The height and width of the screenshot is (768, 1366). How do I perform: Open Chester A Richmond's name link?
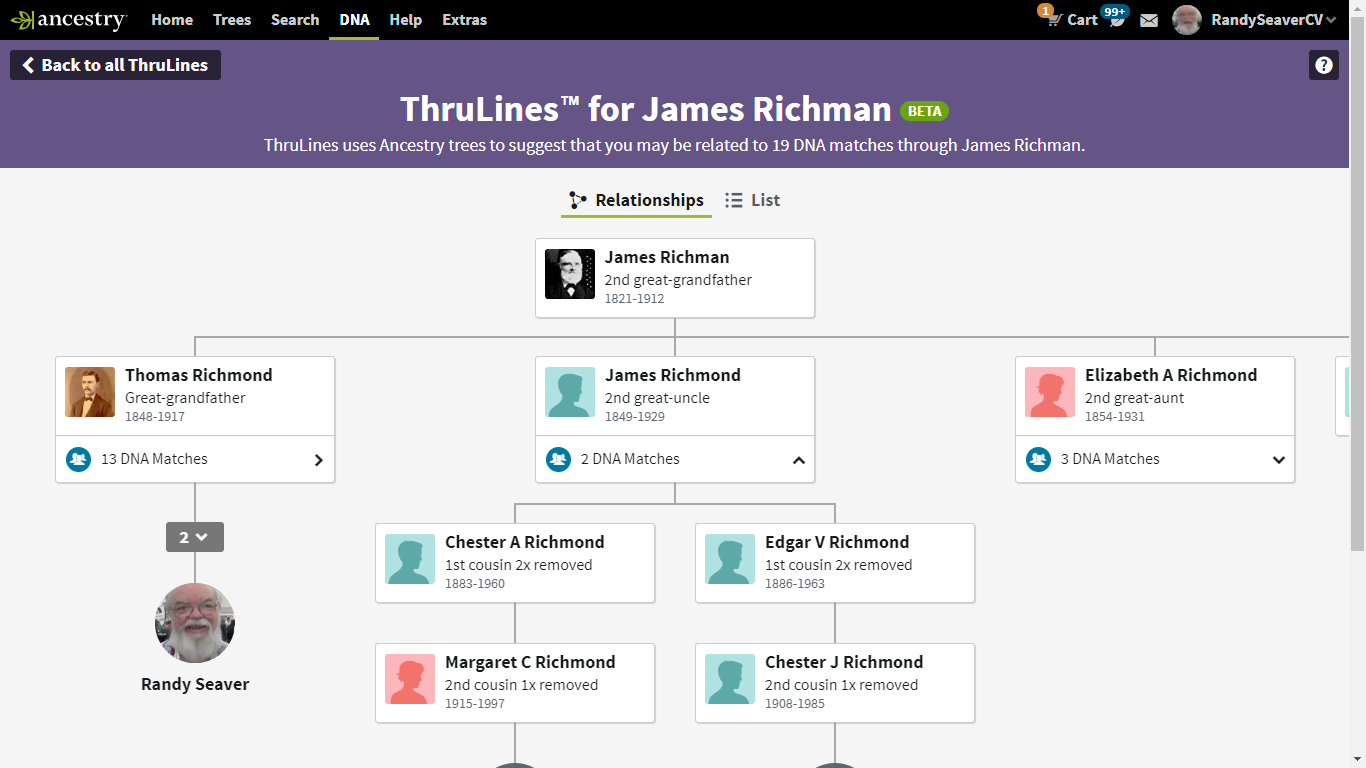coord(525,543)
